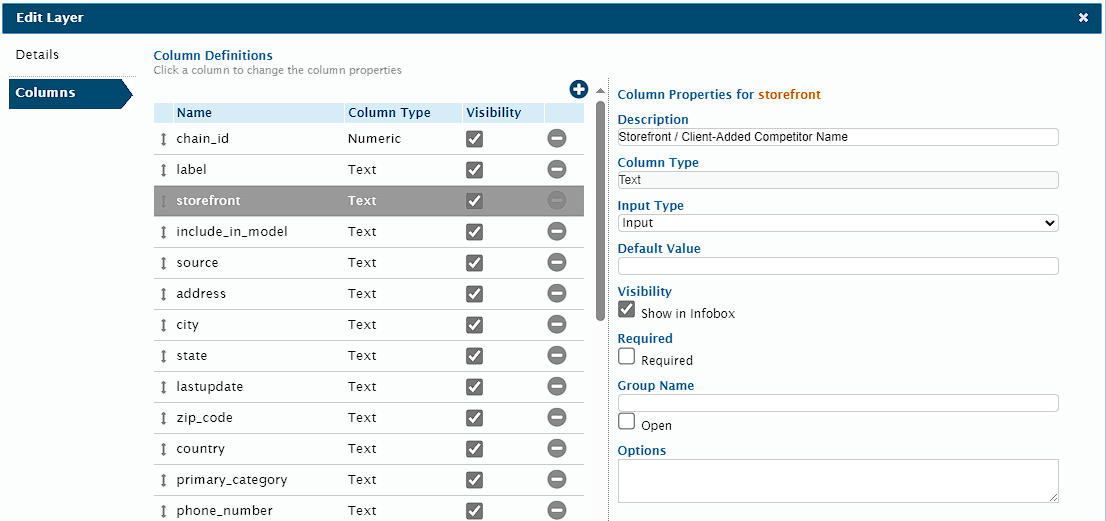Click scroll-up arrow of column list
1106x521 pixels.
(600, 91)
